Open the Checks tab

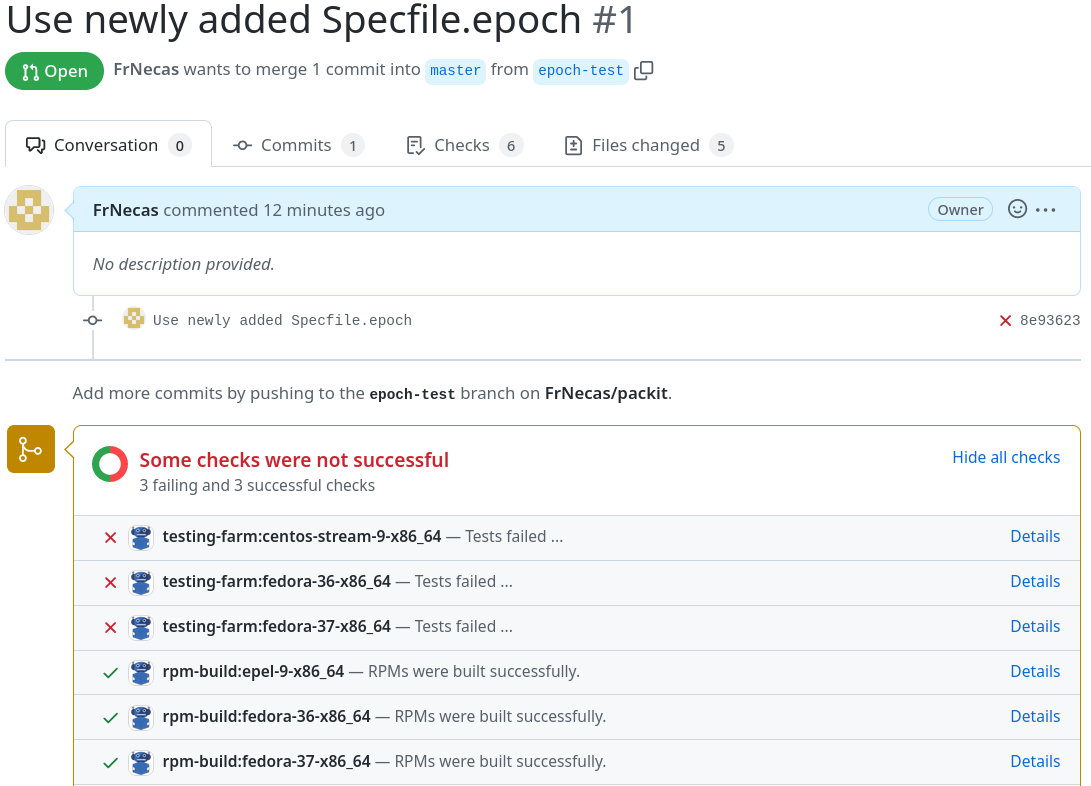(463, 145)
